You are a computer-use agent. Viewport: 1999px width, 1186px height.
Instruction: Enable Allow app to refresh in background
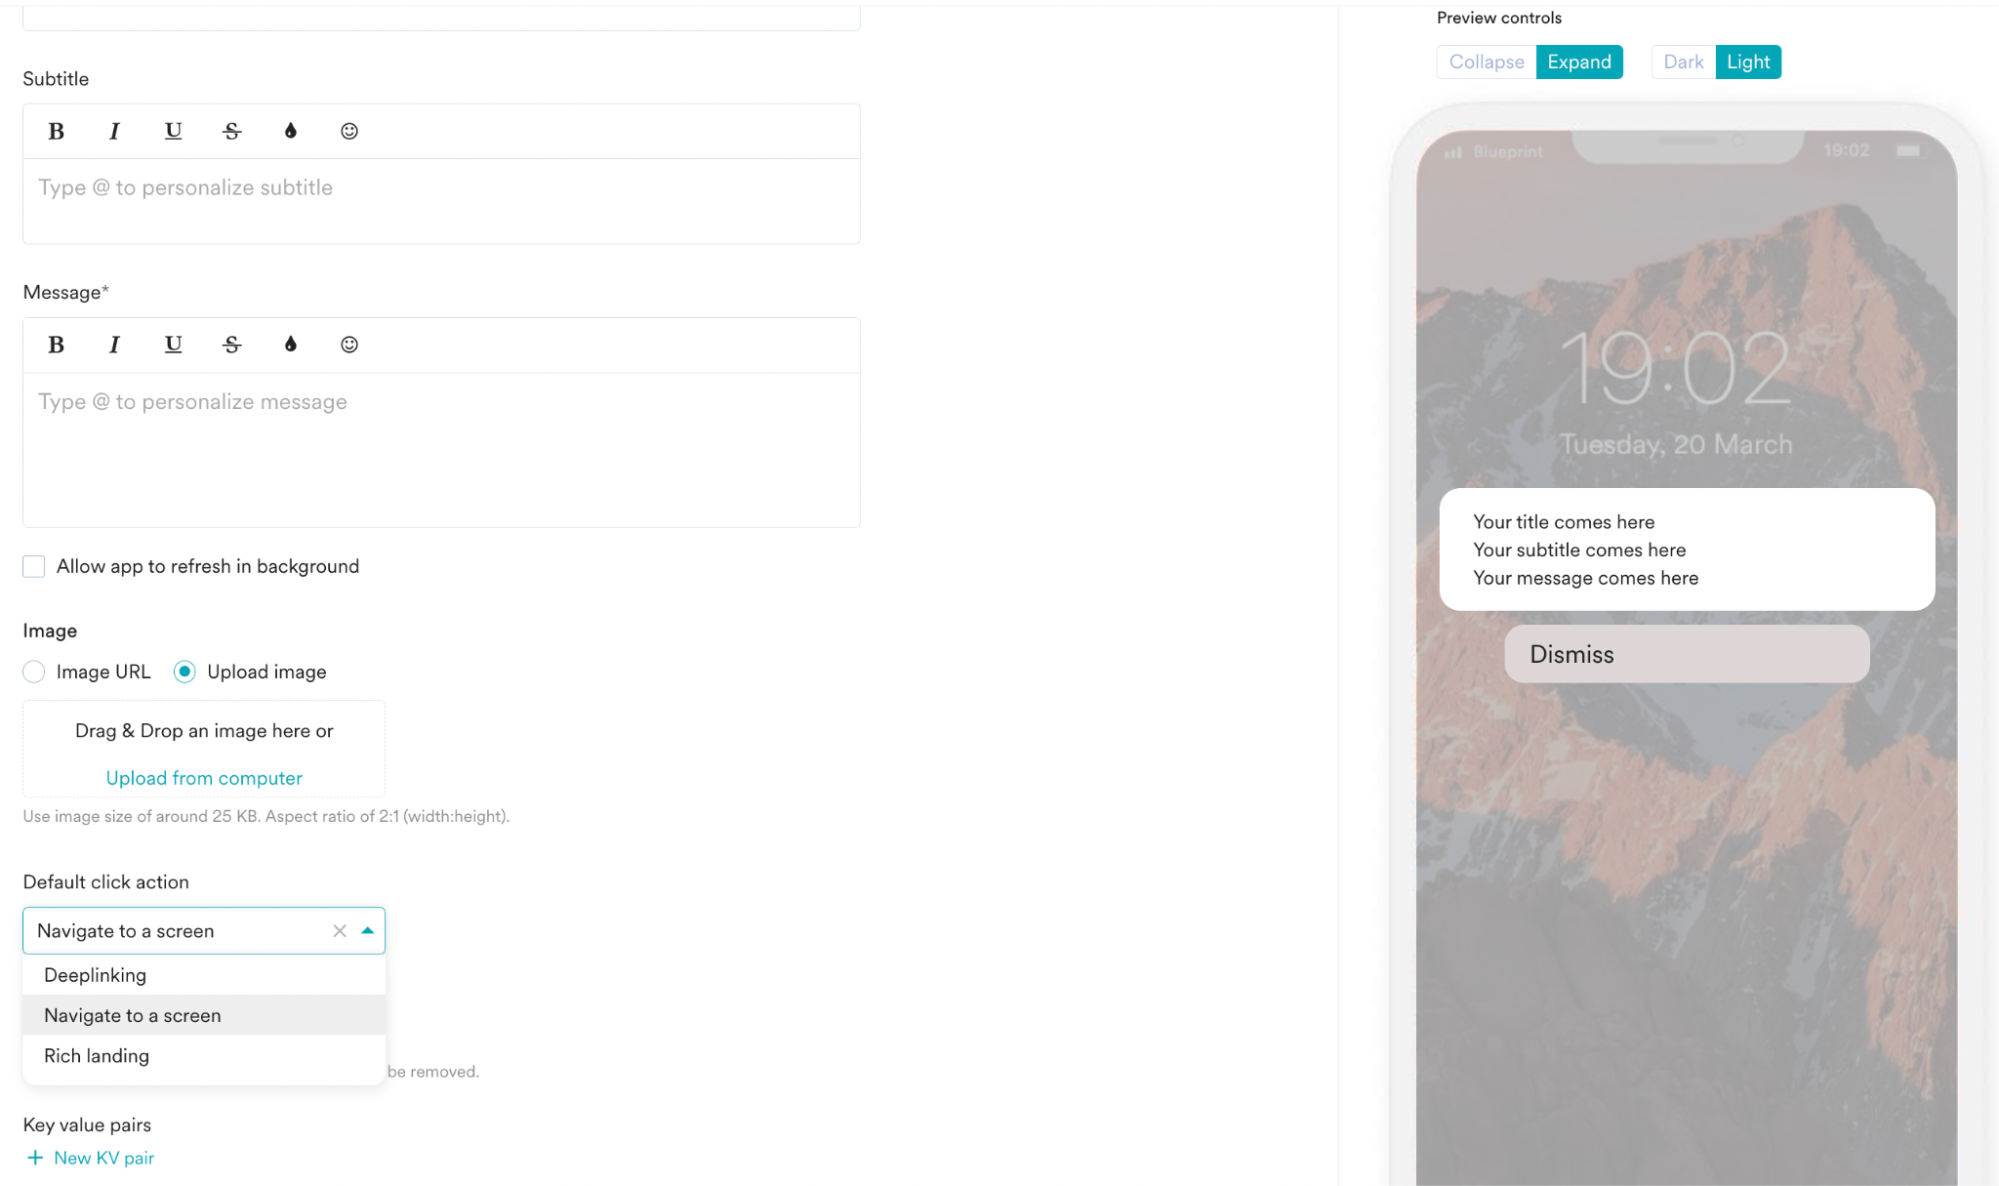tap(32, 565)
